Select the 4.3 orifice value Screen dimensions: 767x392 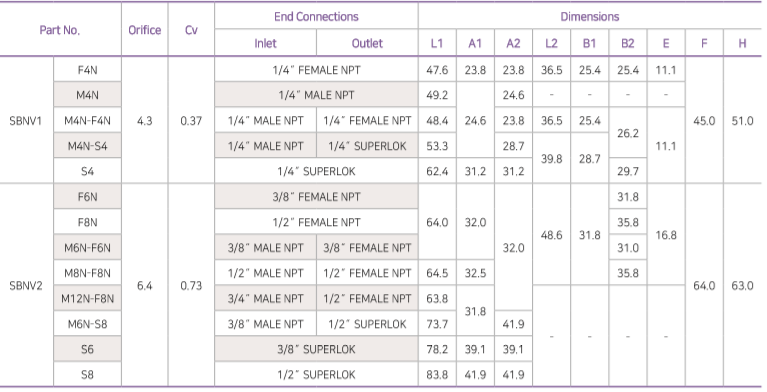coord(145,120)
